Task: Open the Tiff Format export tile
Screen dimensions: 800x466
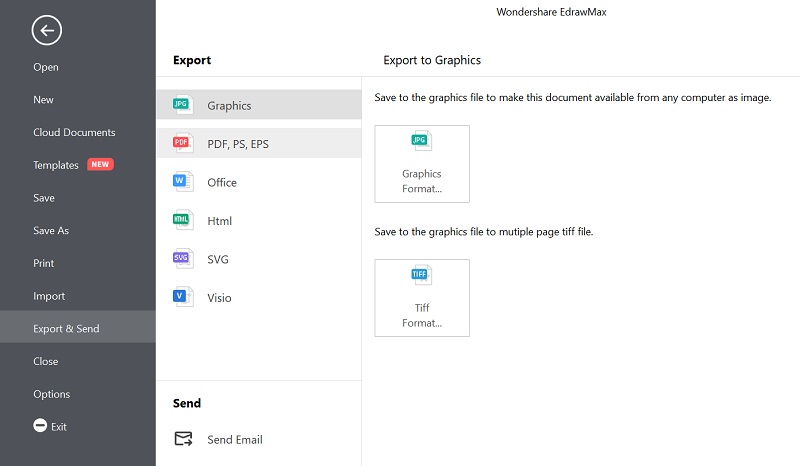Action: 422,298
